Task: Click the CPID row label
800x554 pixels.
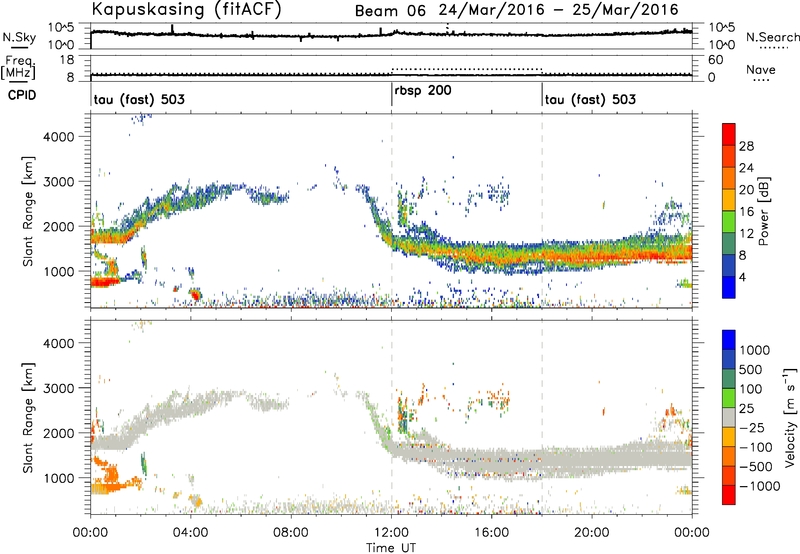Action: coord(22,95)
